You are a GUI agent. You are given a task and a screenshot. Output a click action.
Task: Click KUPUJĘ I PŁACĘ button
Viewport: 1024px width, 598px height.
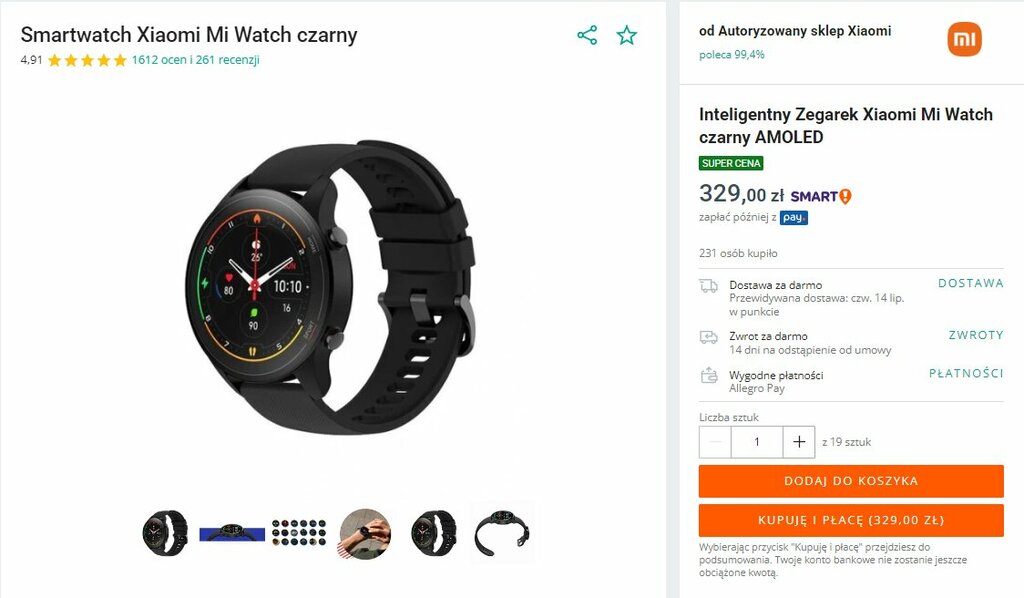(x=851, y=520)
